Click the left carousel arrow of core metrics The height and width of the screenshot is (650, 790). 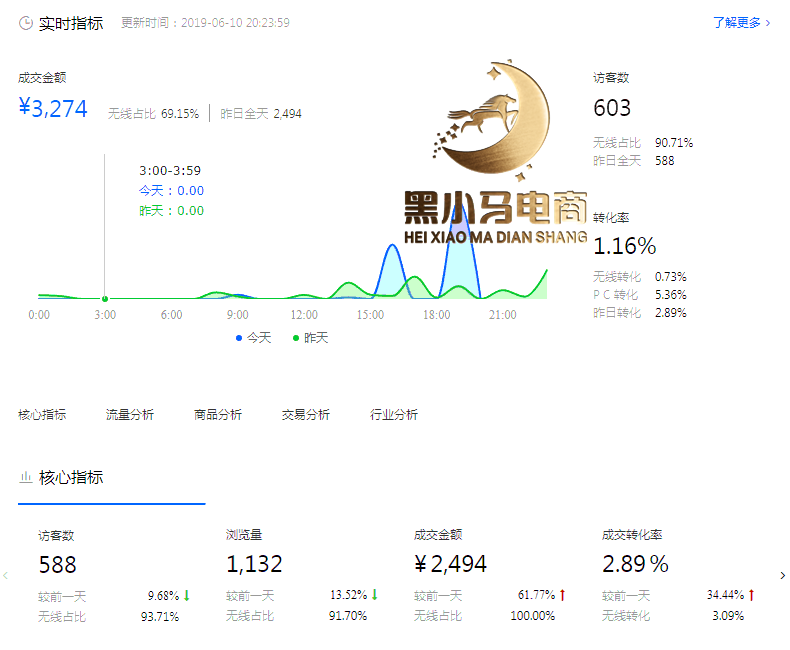pos(6,575)
